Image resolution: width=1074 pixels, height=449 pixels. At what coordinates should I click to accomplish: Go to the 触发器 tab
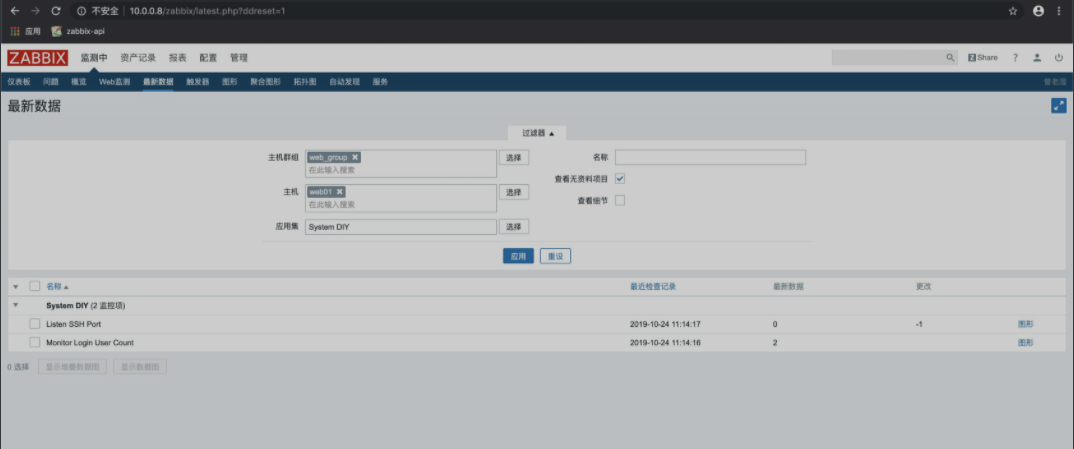point(197,82)
